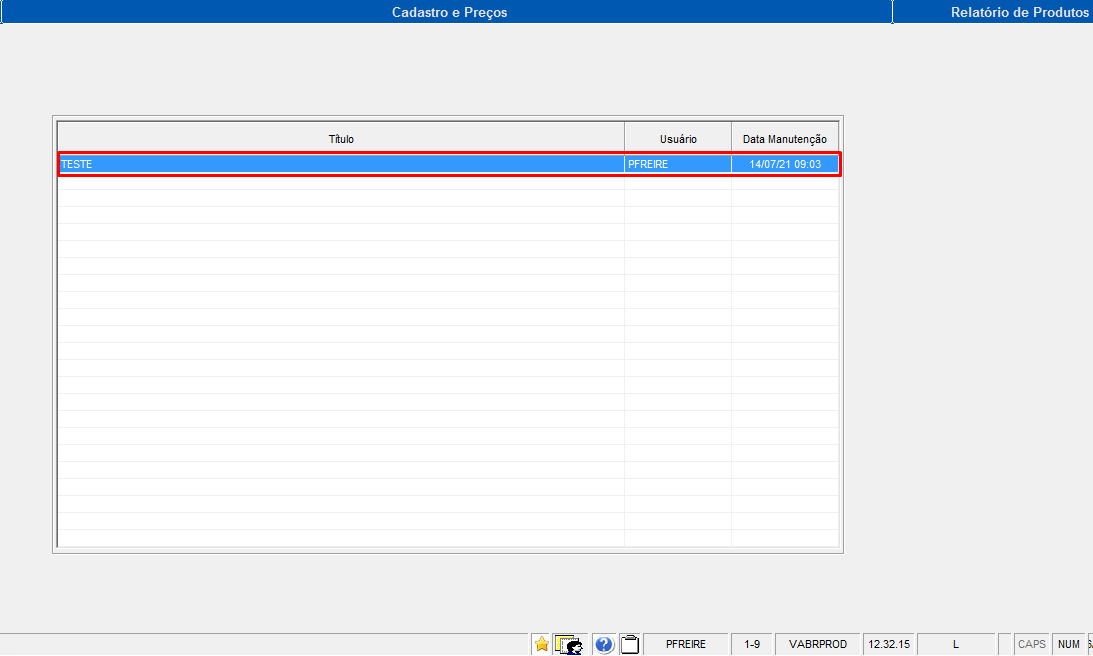Sort by Data Manutenção column header

[x=784, y=139]
